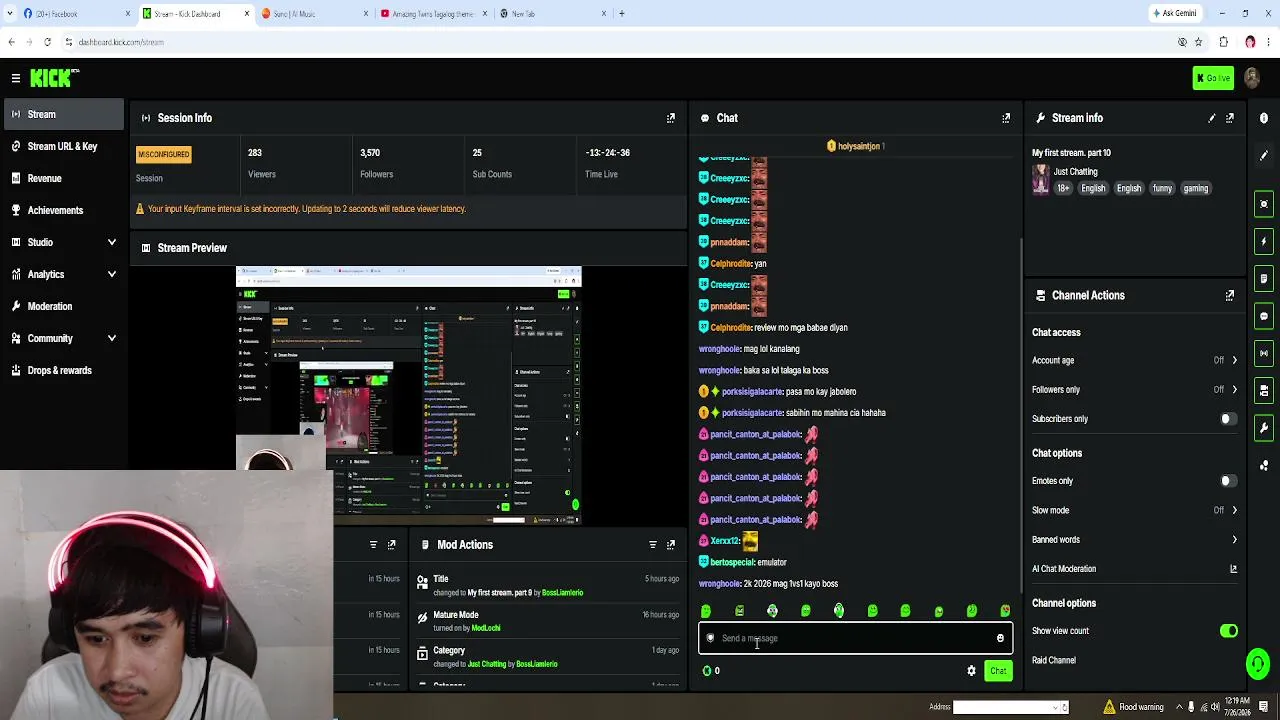Select the first green emote above message box
This screenshot has width=1280, height=720.
[706, 611]
